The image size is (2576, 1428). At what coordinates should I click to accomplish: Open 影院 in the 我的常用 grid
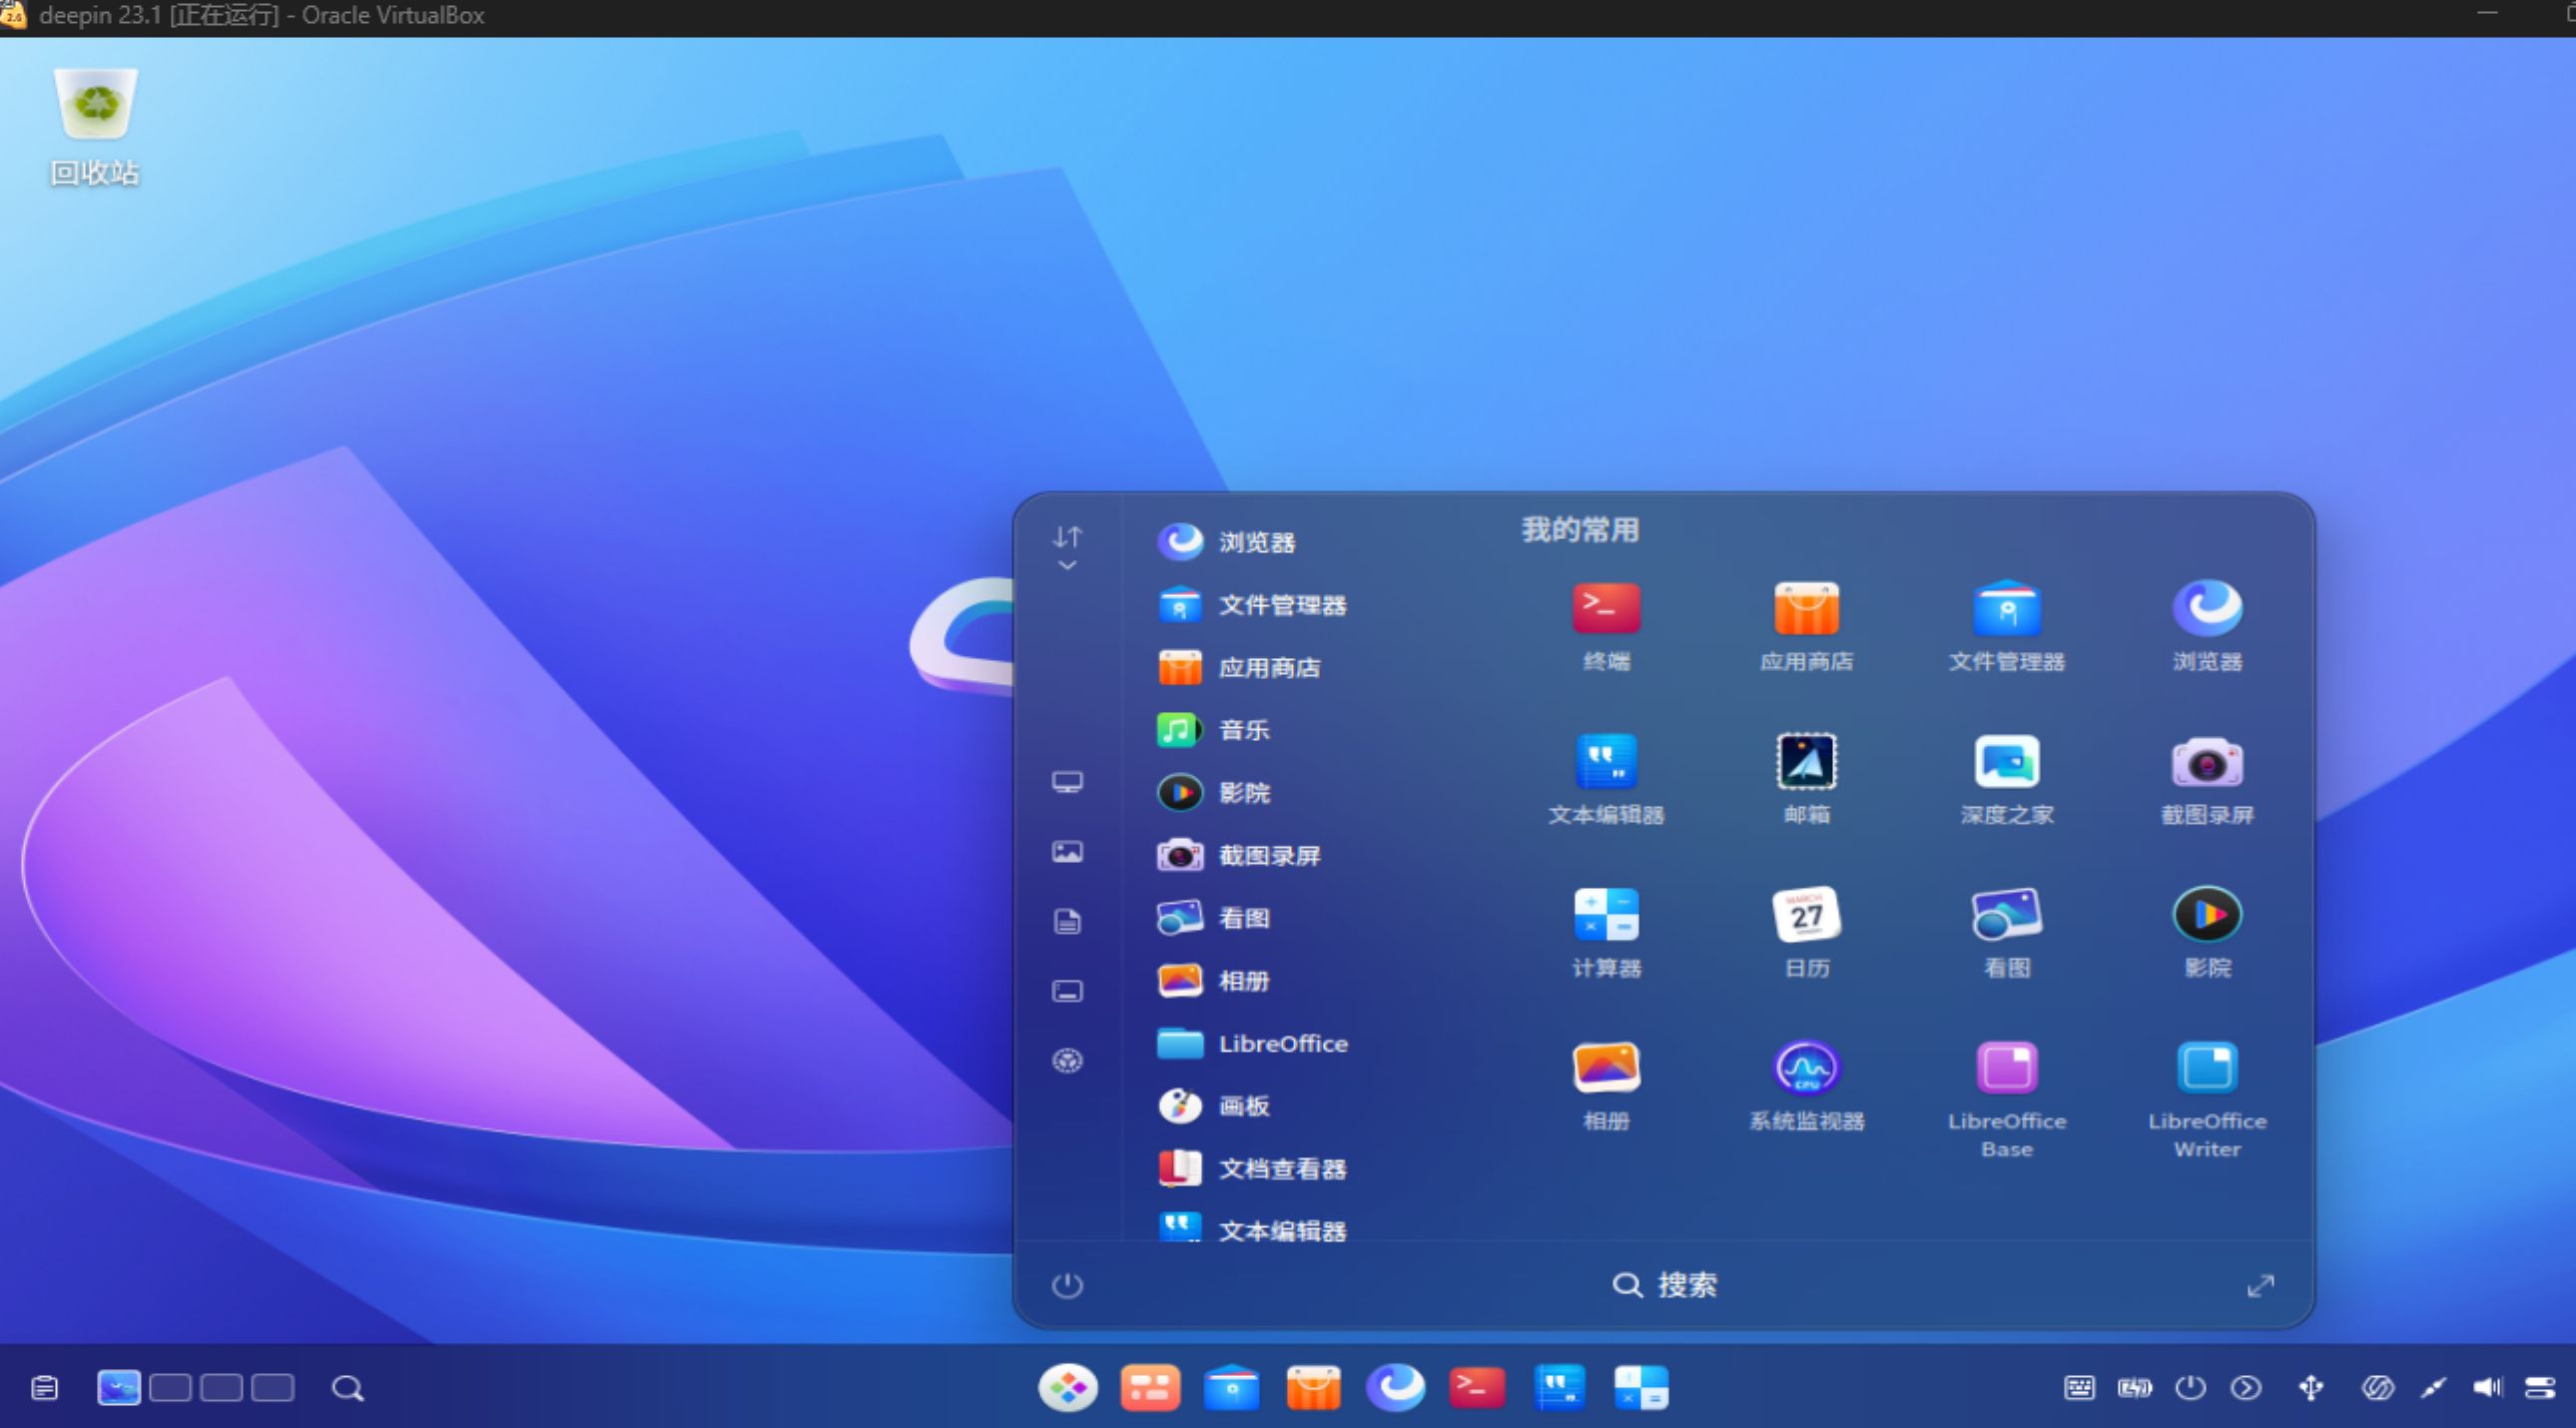tap(2207, 916)
